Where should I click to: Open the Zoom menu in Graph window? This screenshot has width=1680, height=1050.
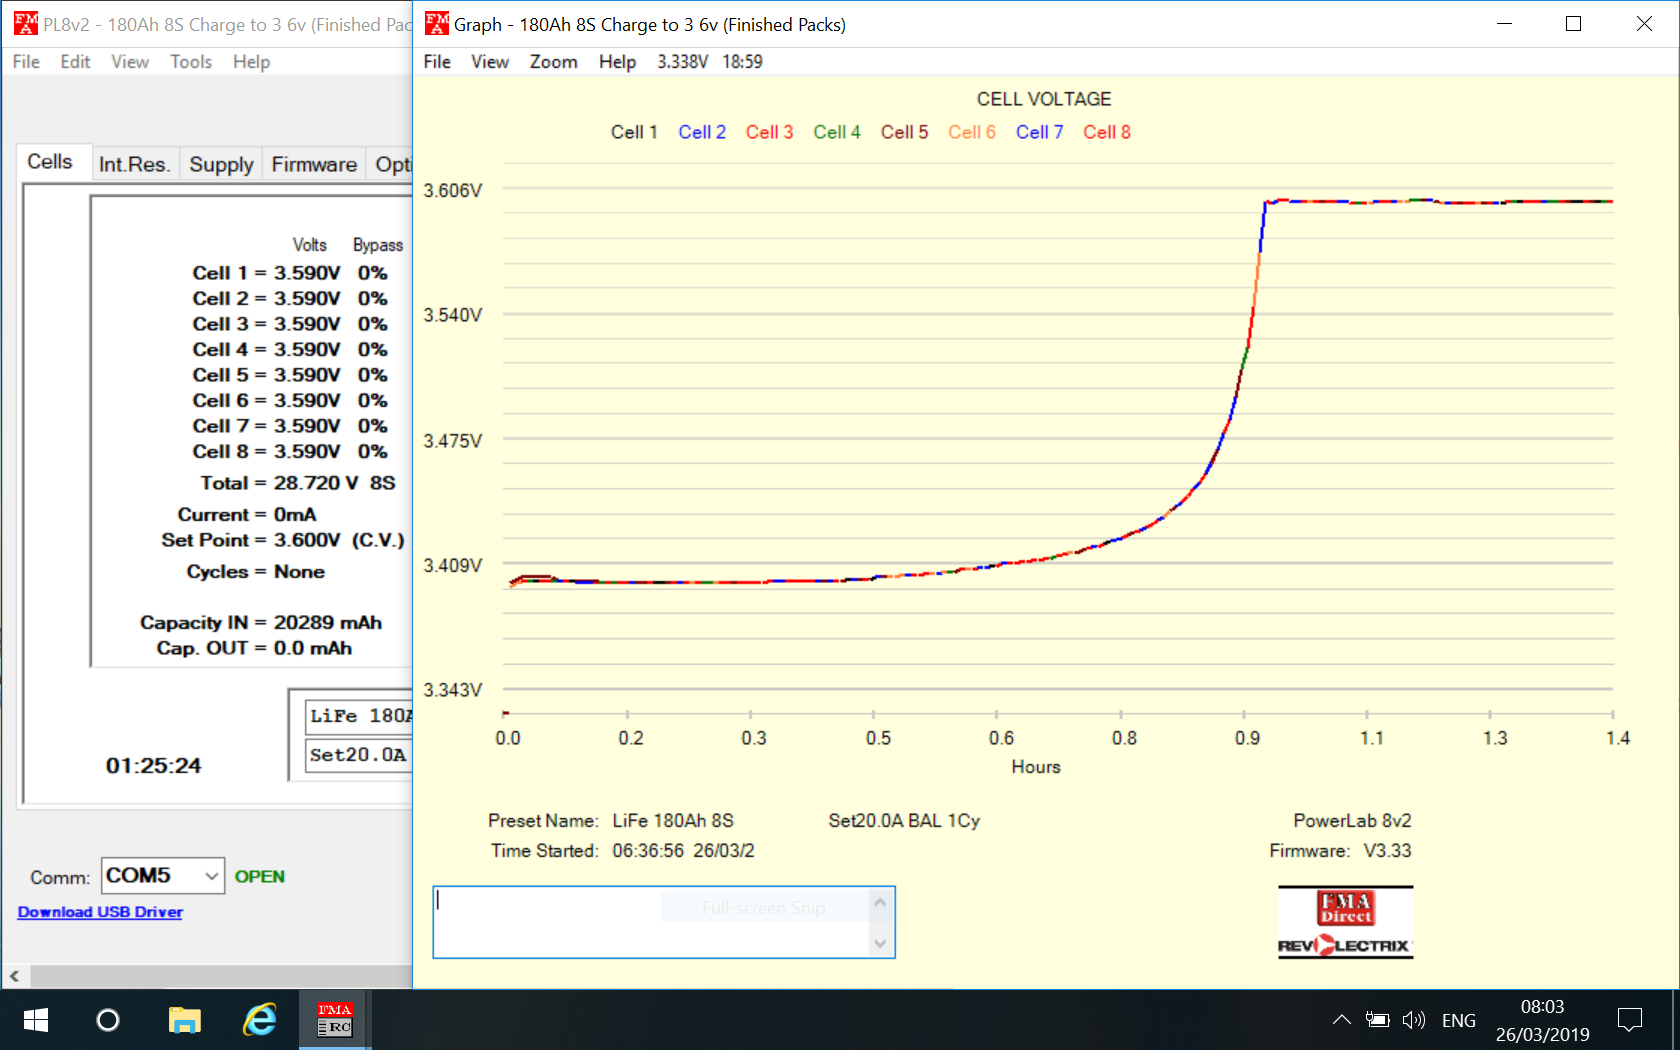553,62
